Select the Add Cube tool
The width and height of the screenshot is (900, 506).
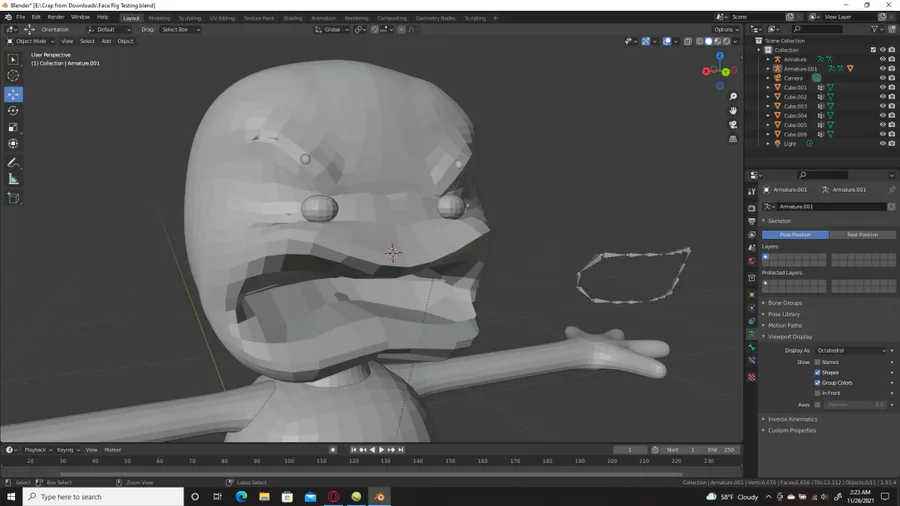(x=13, y=198)
